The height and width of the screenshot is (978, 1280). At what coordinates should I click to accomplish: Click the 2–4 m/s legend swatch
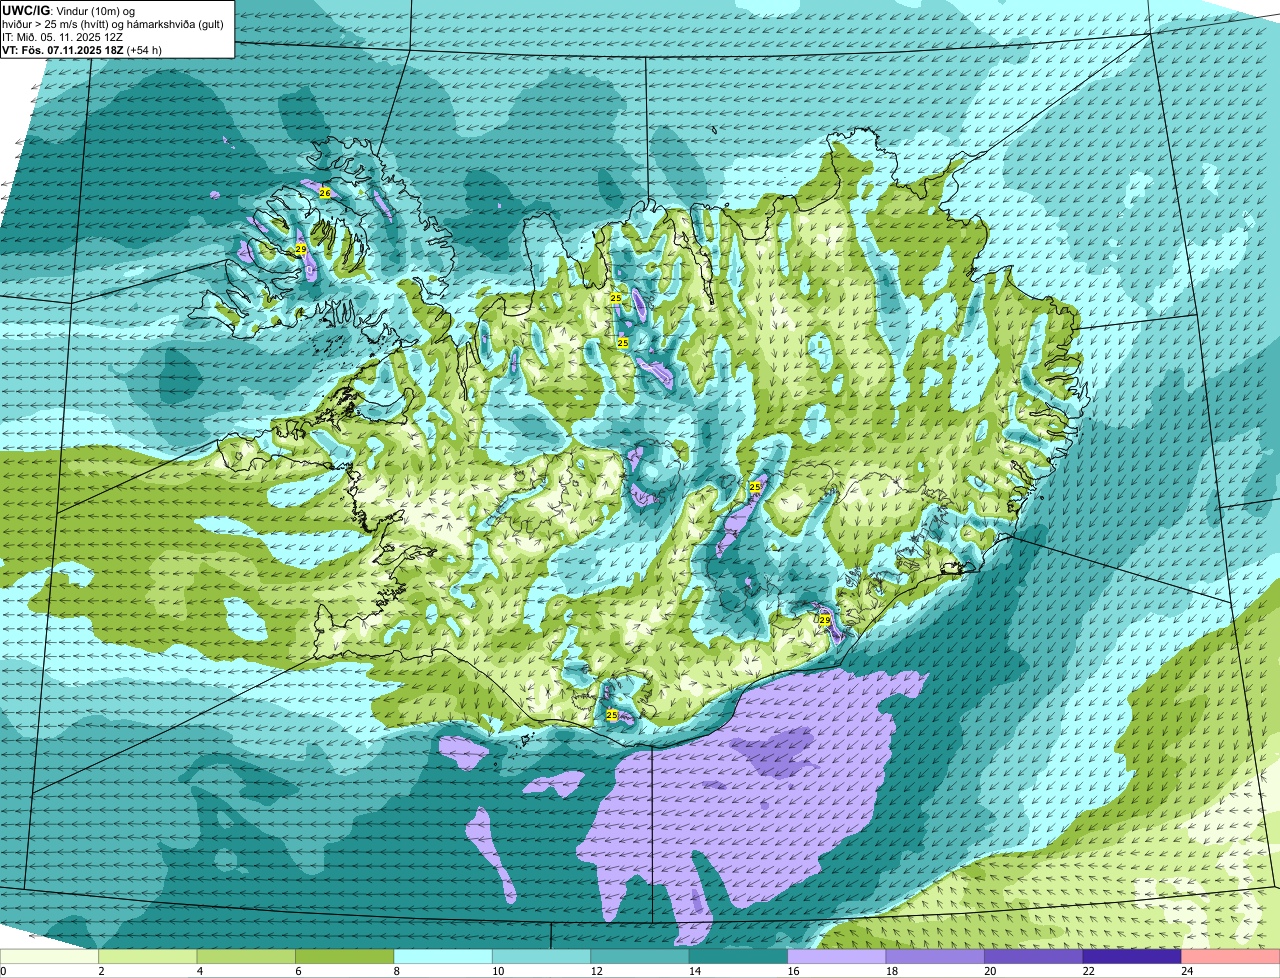point(149,956)
